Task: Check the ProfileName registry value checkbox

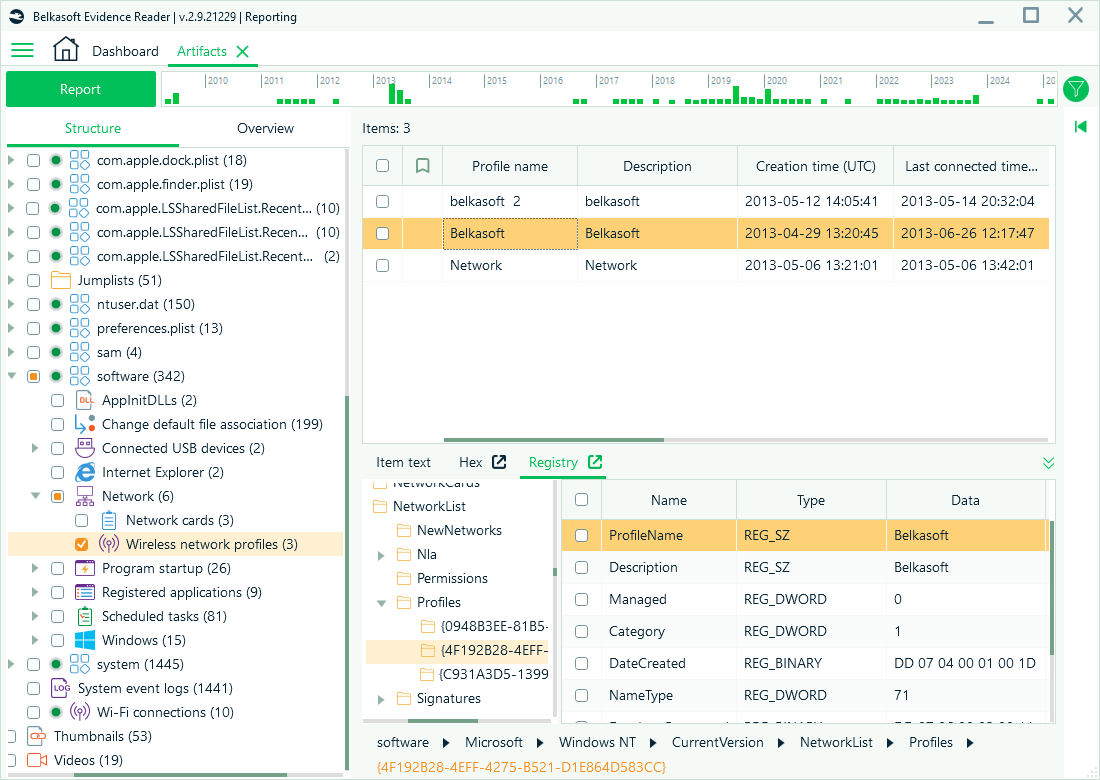Action: click(581, 535)
